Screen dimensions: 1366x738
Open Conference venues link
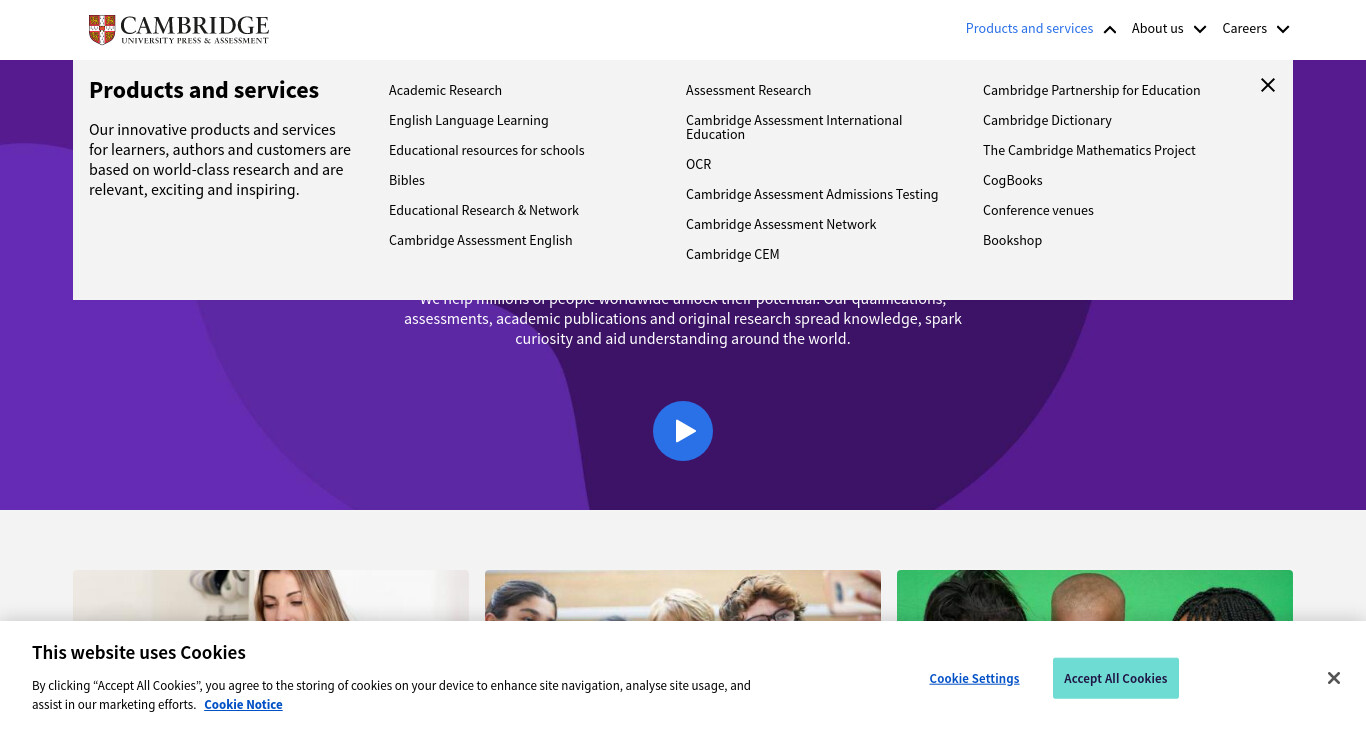(x=1038, y=210)
